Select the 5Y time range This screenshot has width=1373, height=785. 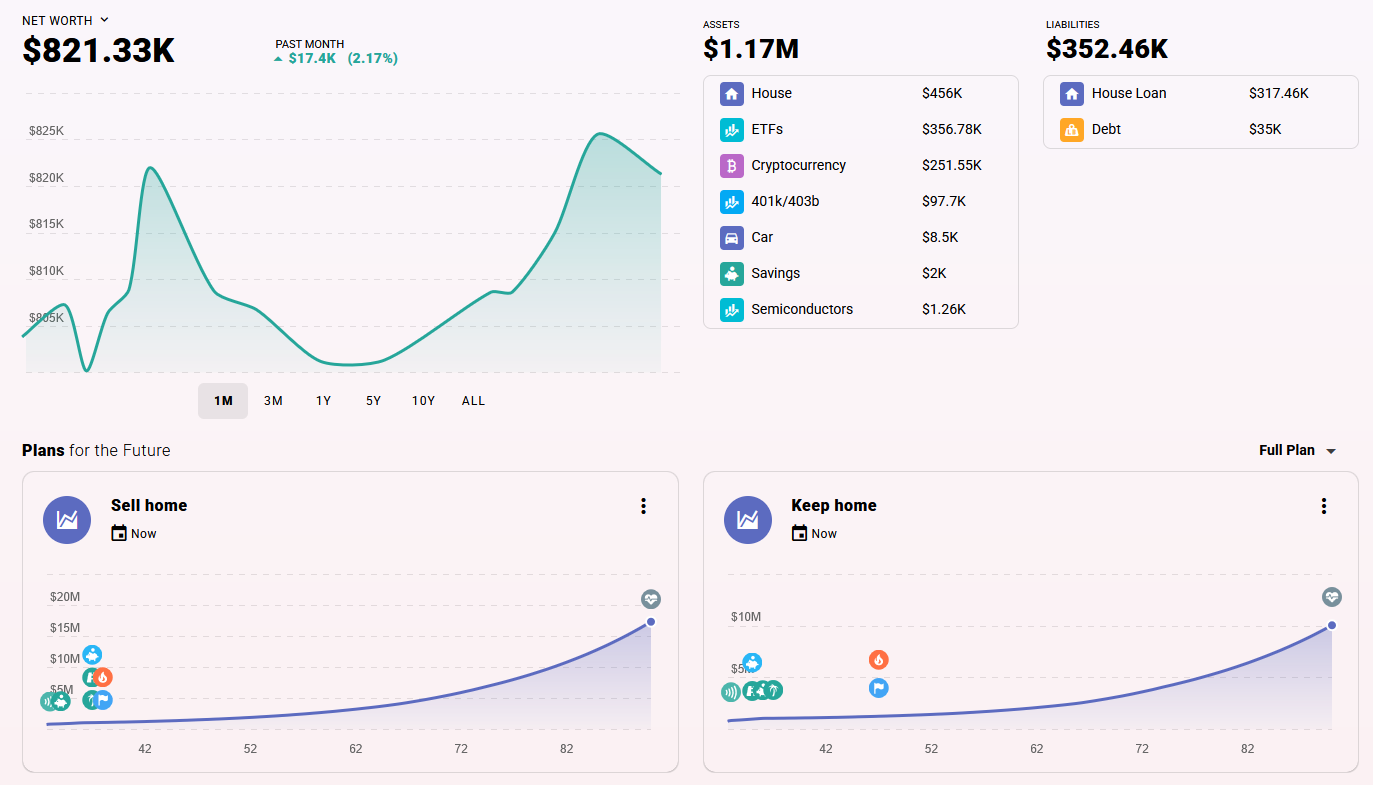click(x=373, y=401)
